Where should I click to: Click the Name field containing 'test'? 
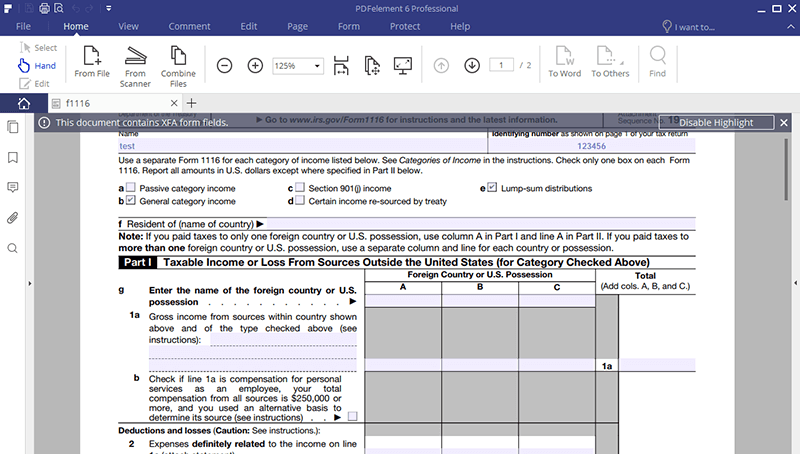(303, 146)
